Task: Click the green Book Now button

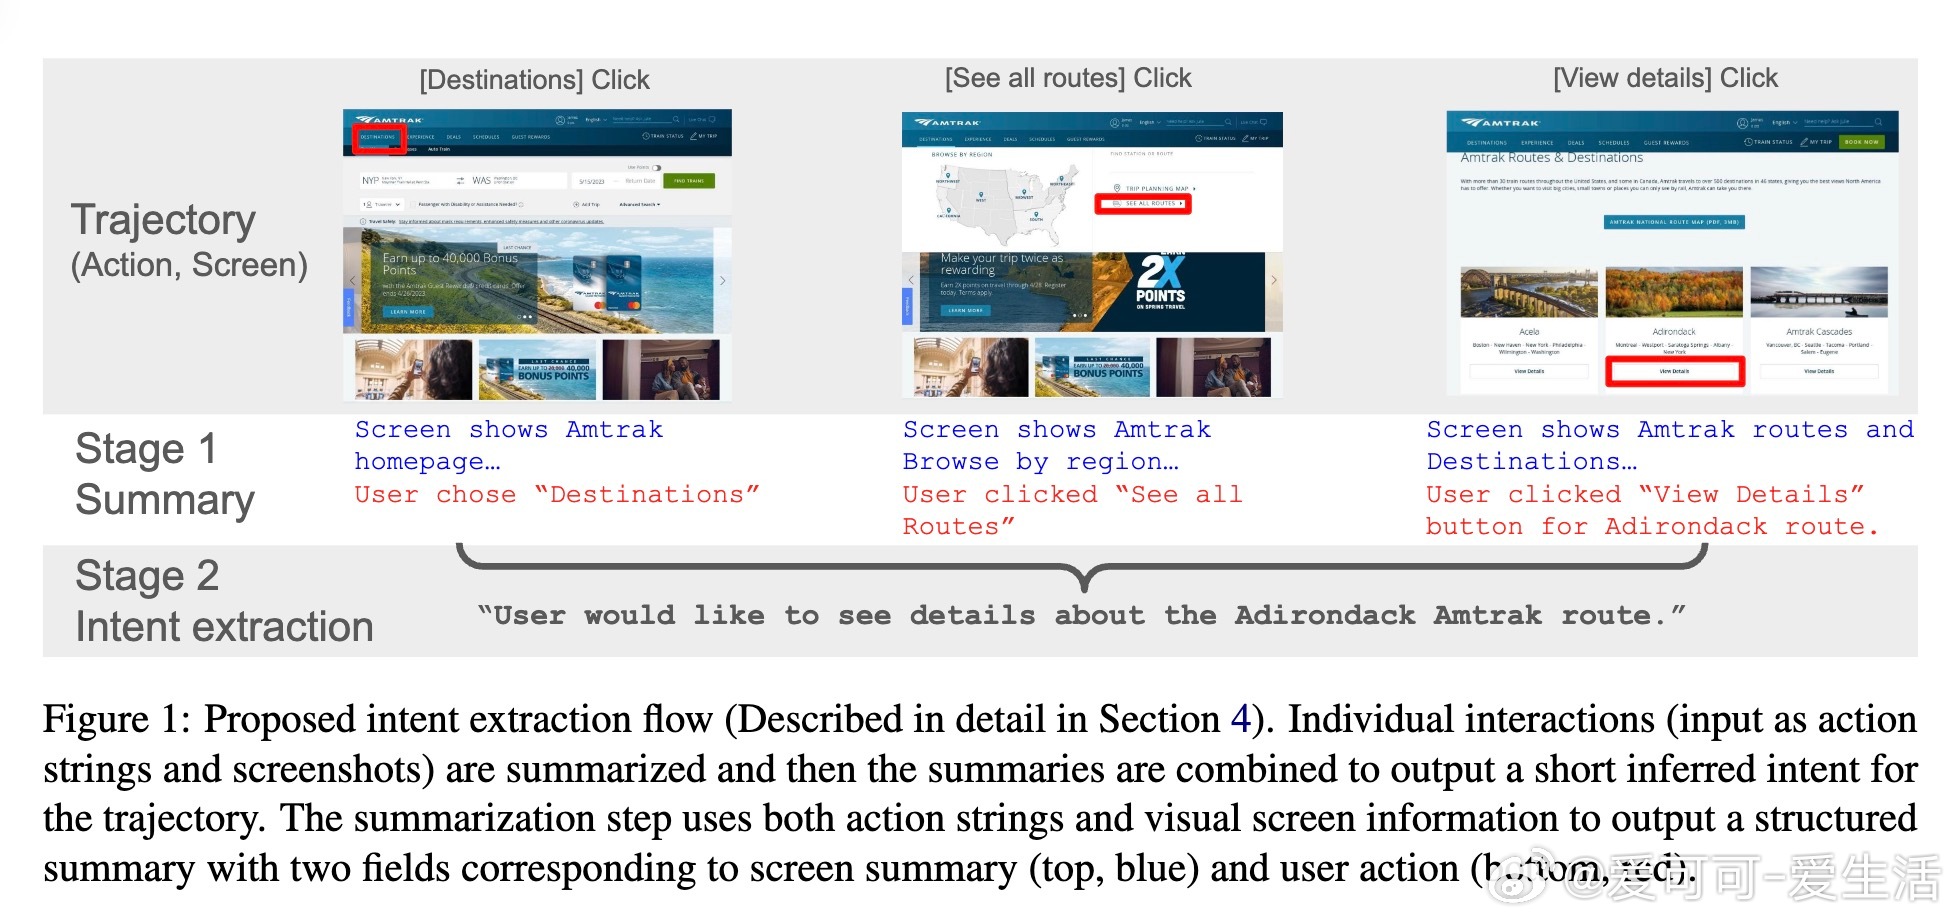Action: point(1861,142)
